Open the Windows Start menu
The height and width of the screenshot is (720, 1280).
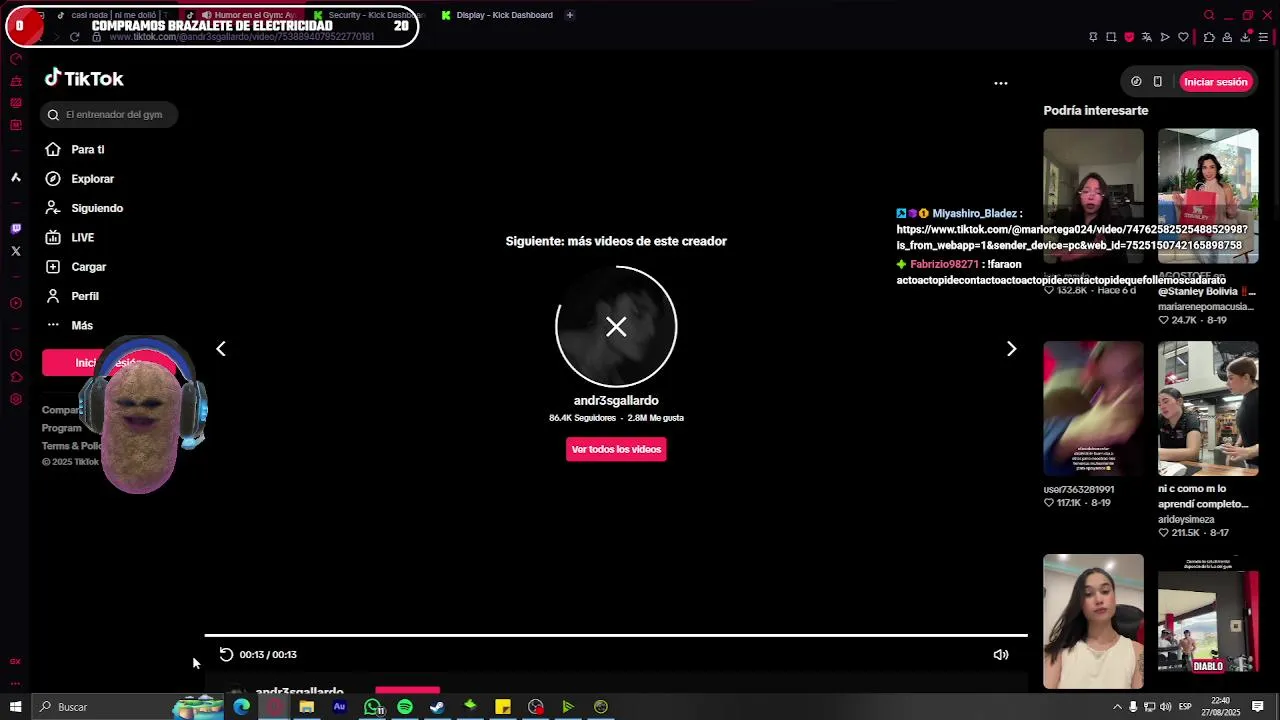15,707
